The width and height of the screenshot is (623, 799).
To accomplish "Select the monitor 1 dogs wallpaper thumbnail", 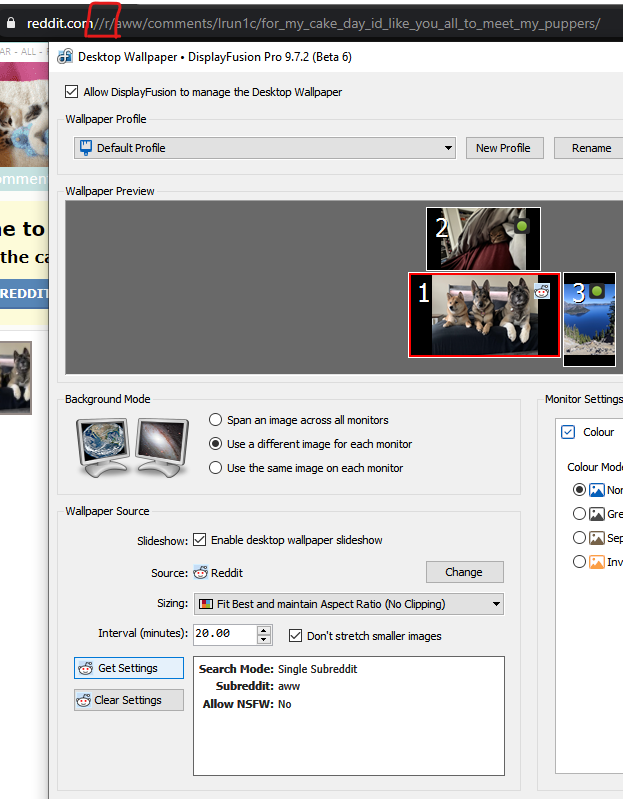I will [484, 315].
